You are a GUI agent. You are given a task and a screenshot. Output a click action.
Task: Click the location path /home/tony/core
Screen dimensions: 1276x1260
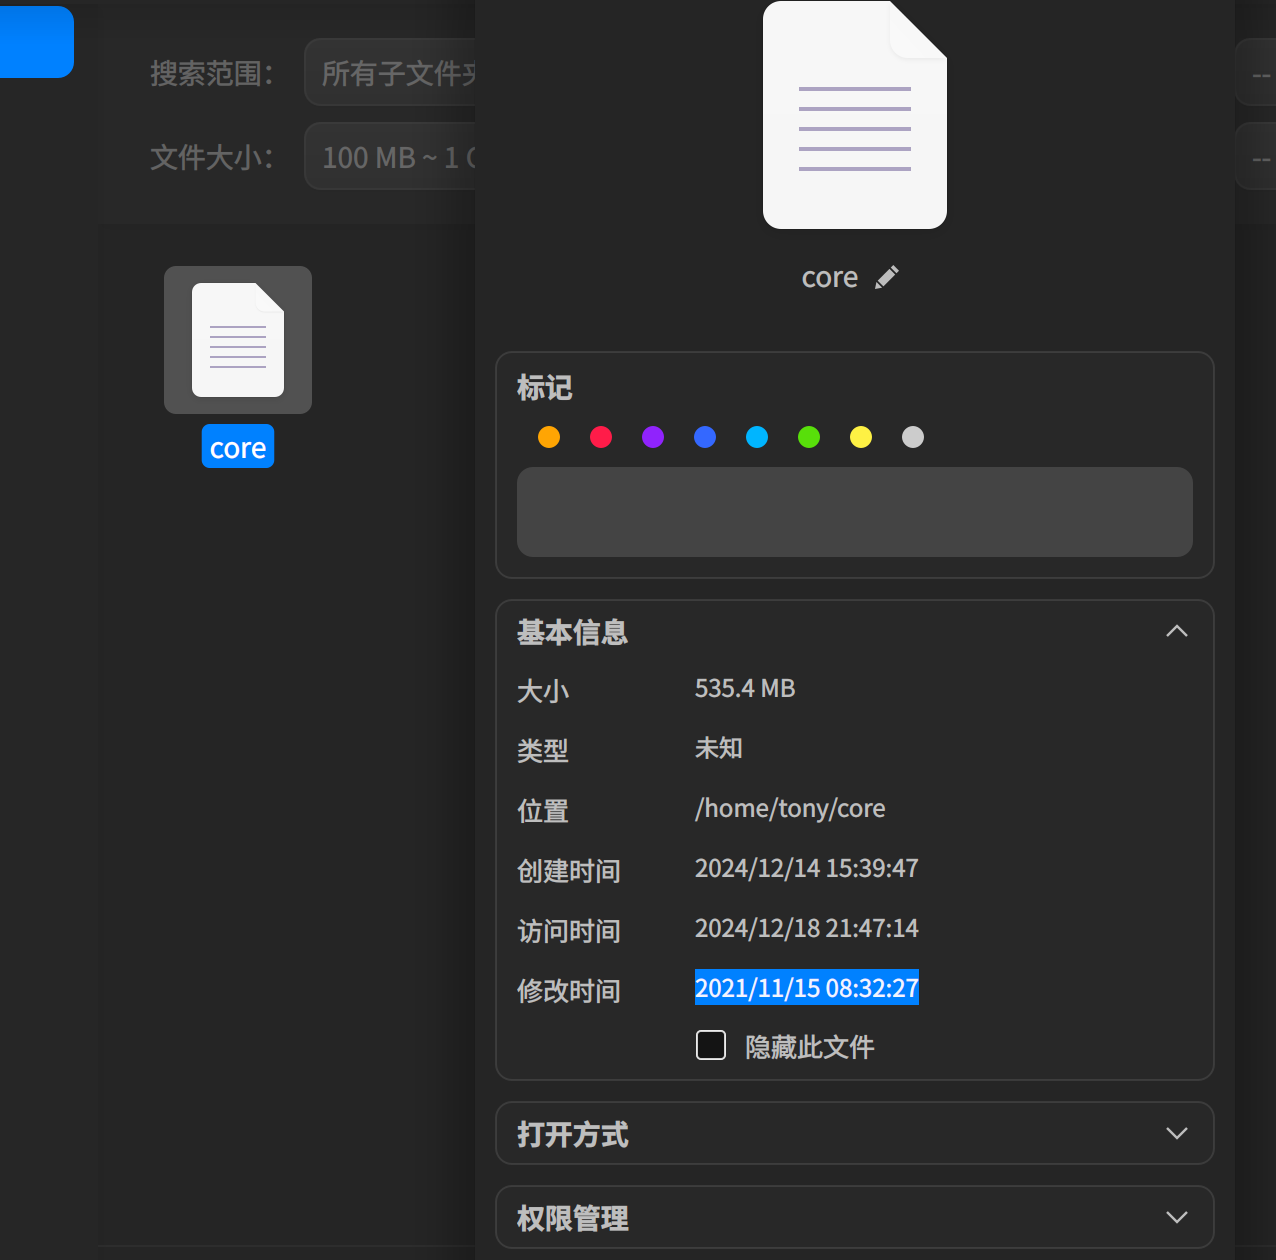(x=790, y=808)
